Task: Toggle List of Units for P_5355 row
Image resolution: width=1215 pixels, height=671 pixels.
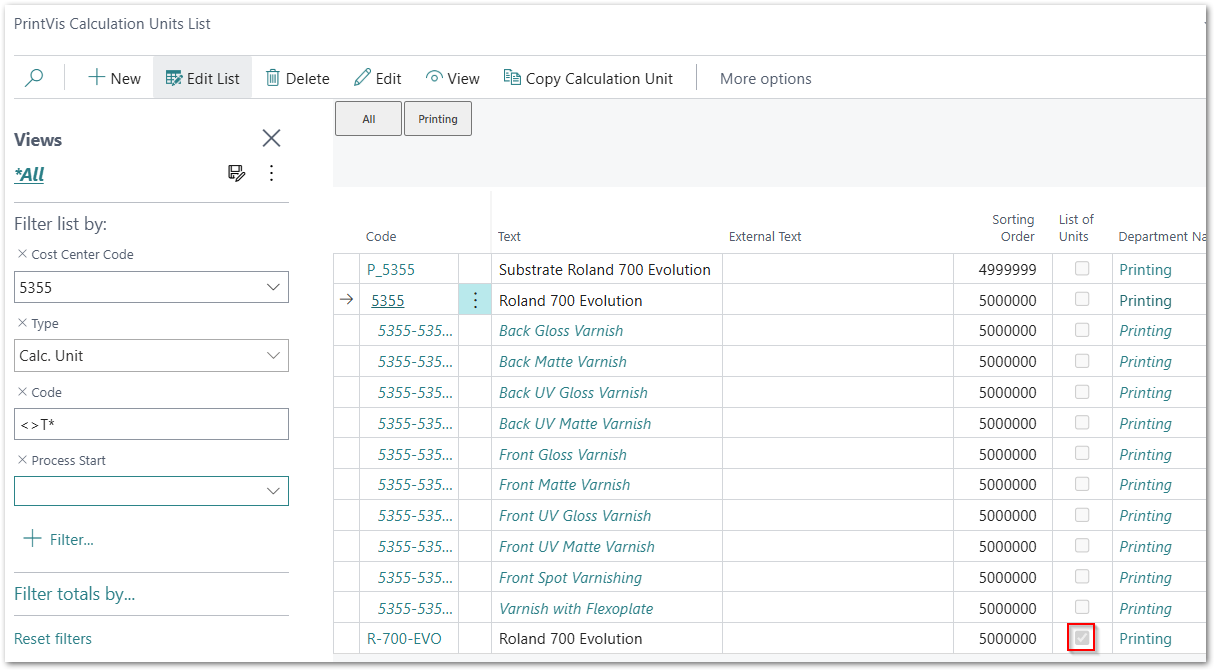Action: point(1082,268)
